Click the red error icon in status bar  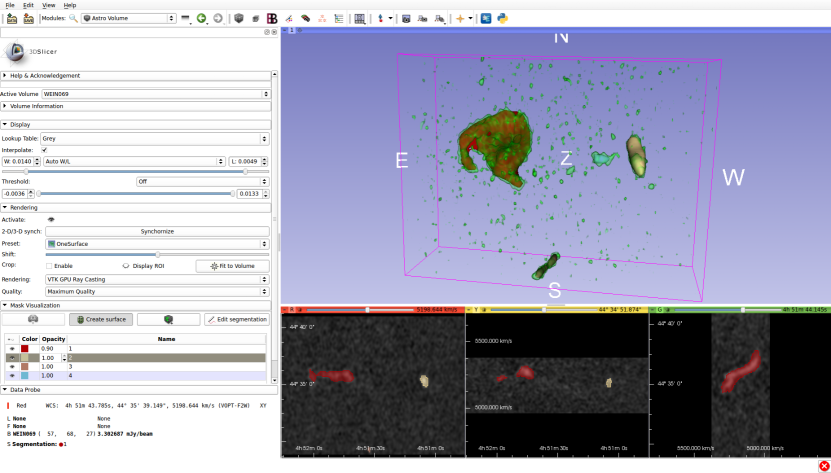pyautogui.click(x=822, y=465)
